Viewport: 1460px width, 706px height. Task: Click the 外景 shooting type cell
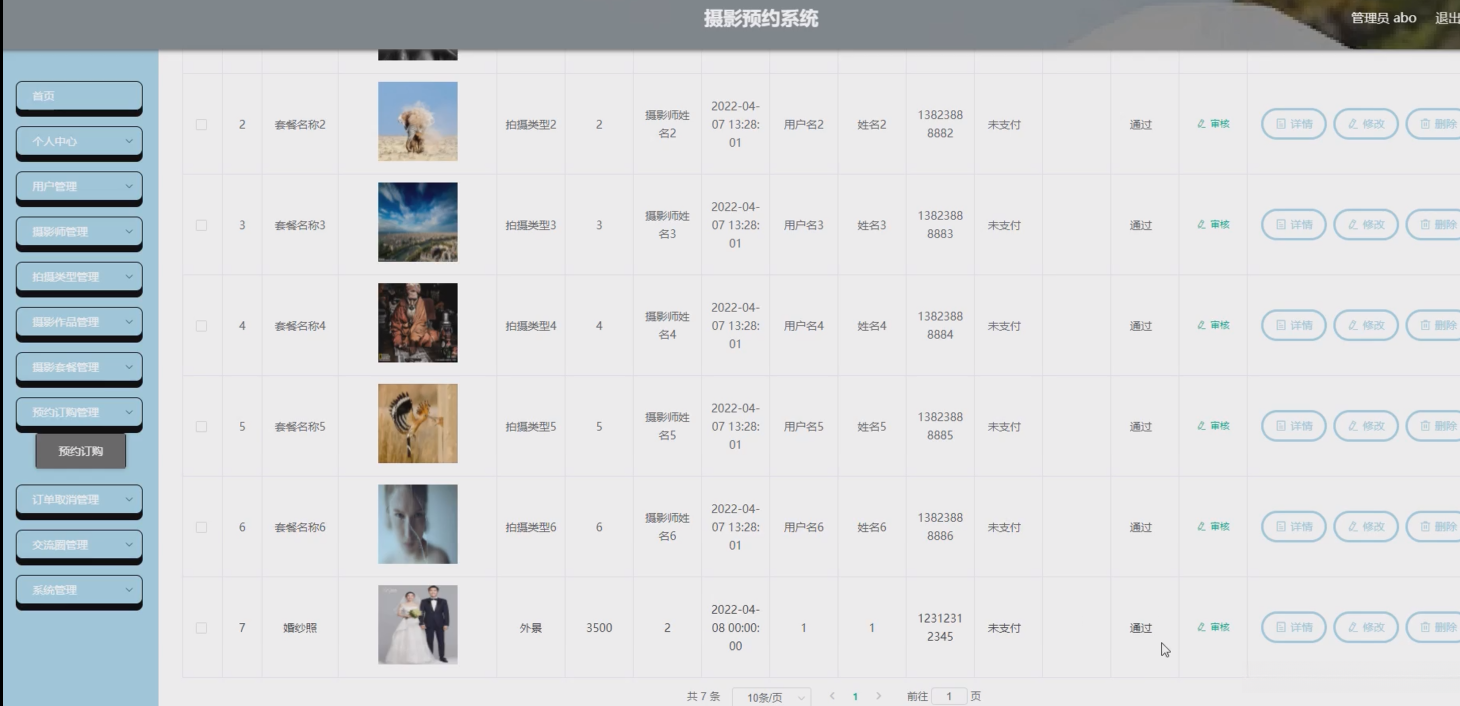531,628
